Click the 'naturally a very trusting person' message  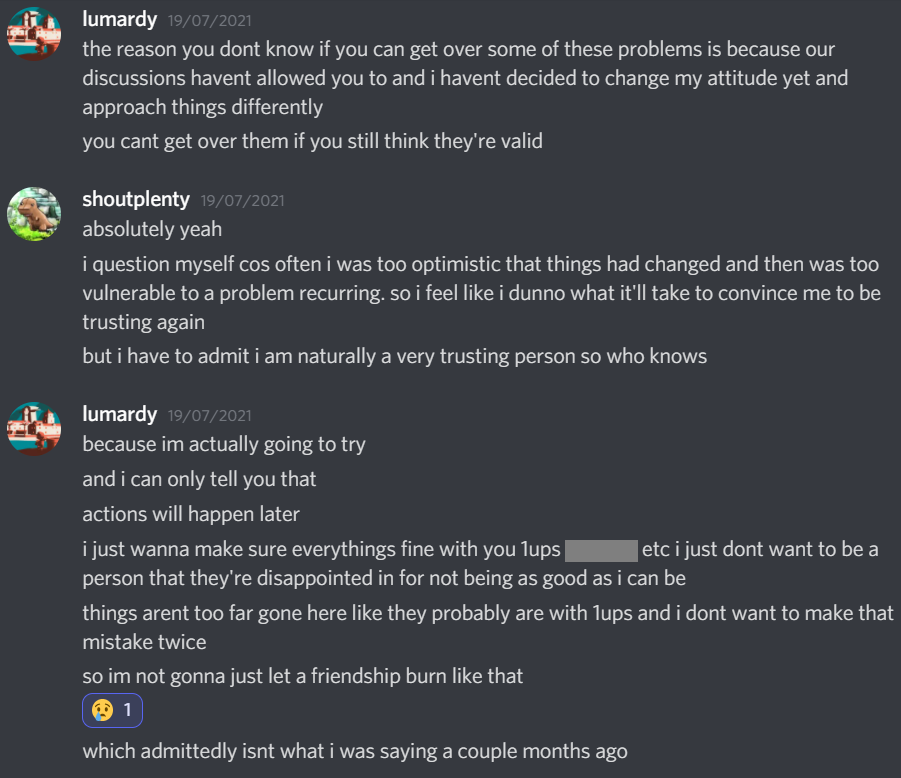394,356
